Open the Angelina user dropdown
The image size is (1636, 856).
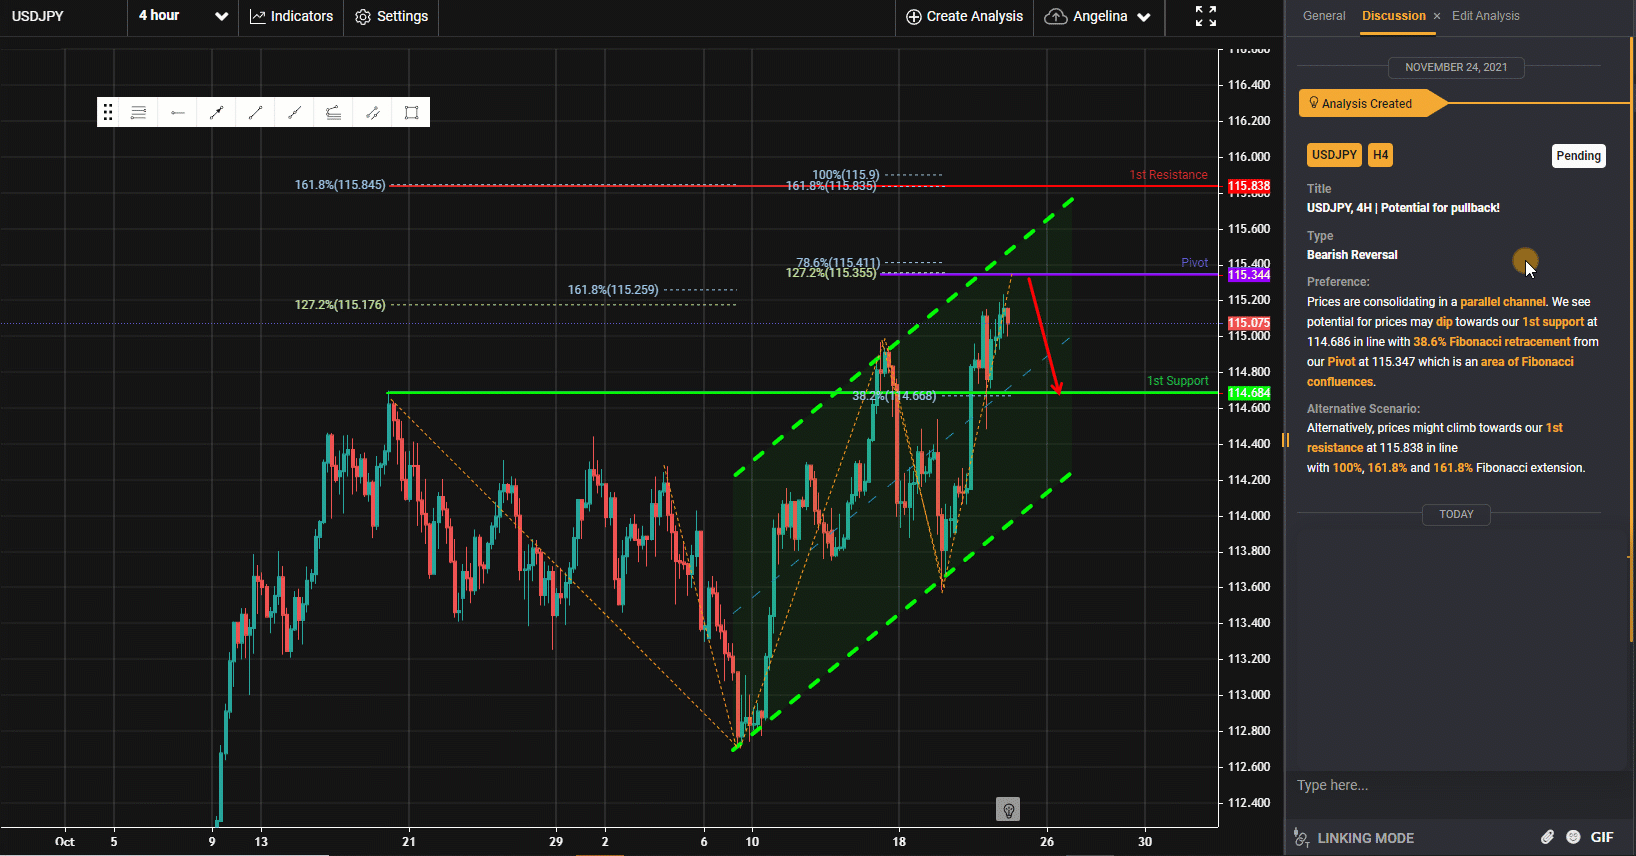(x=1098, y=16)
